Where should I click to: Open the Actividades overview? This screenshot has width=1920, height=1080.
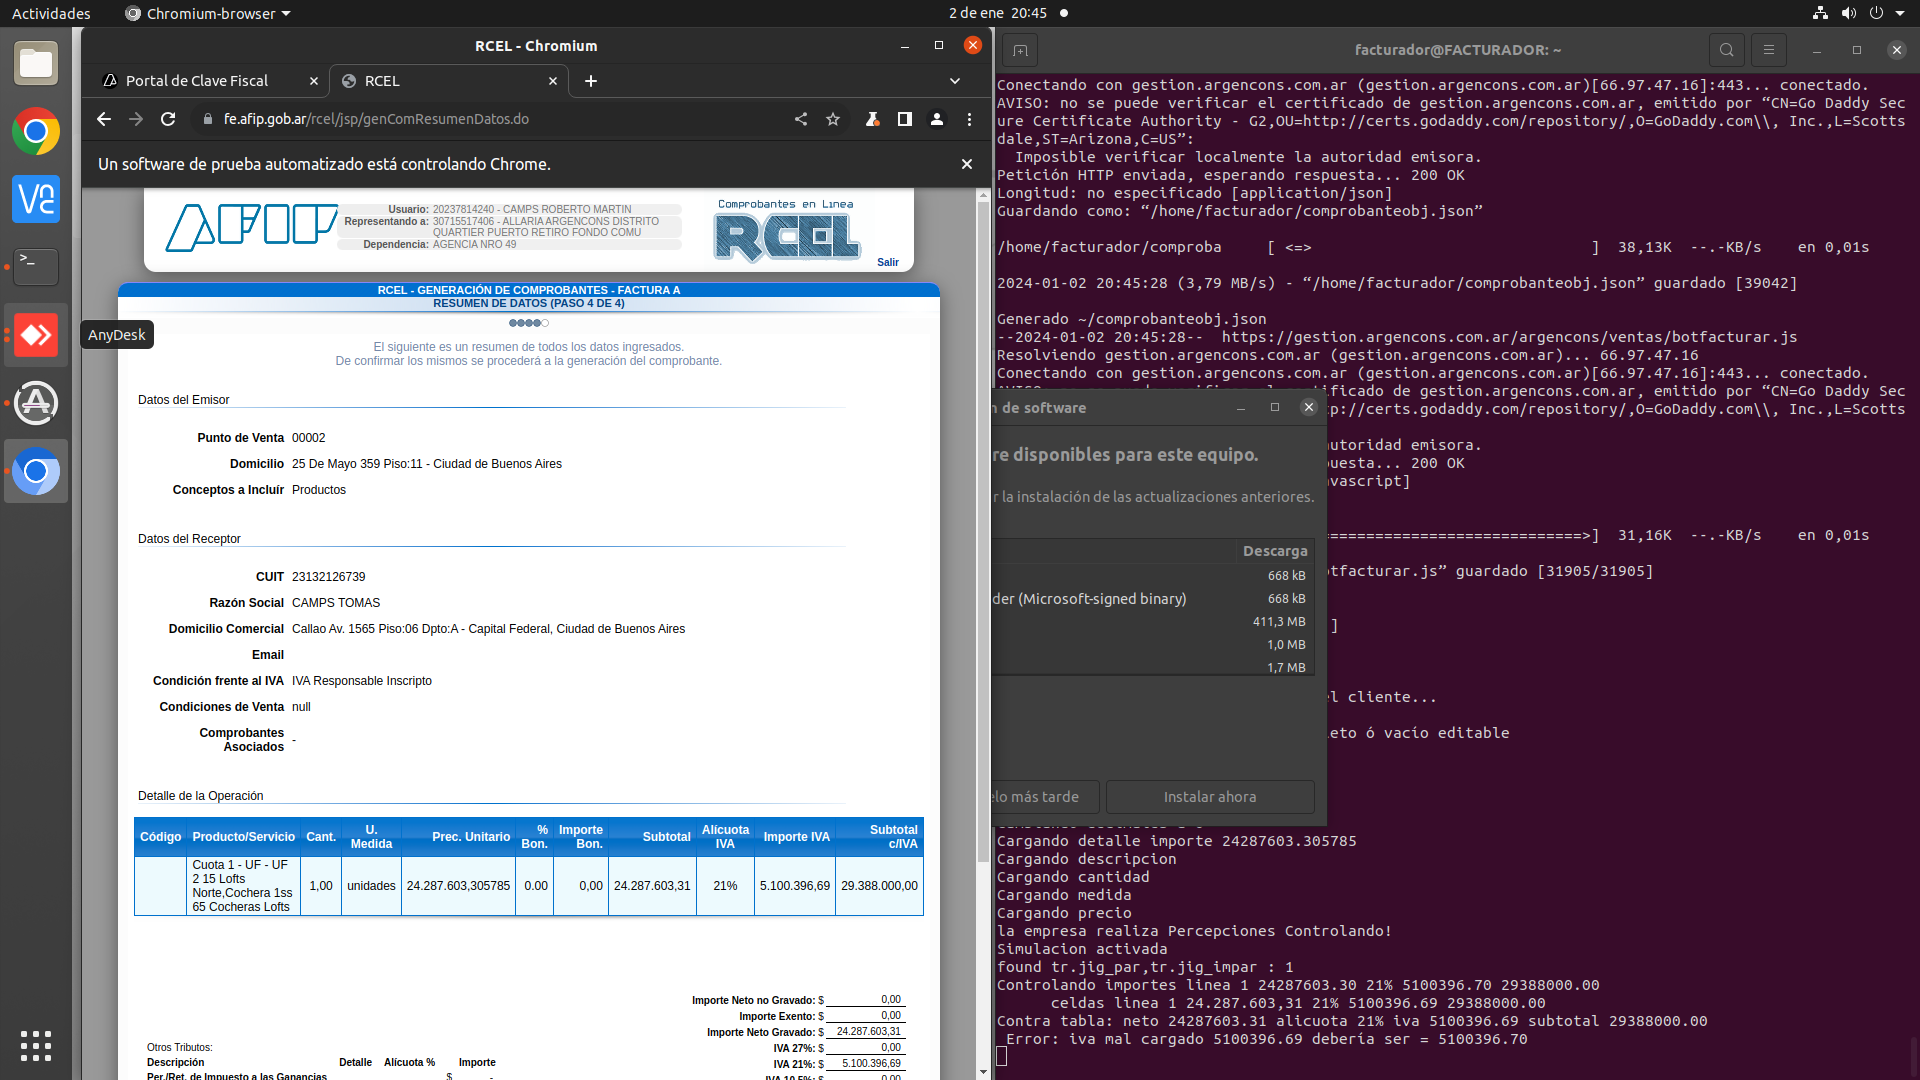click(51, 13)
